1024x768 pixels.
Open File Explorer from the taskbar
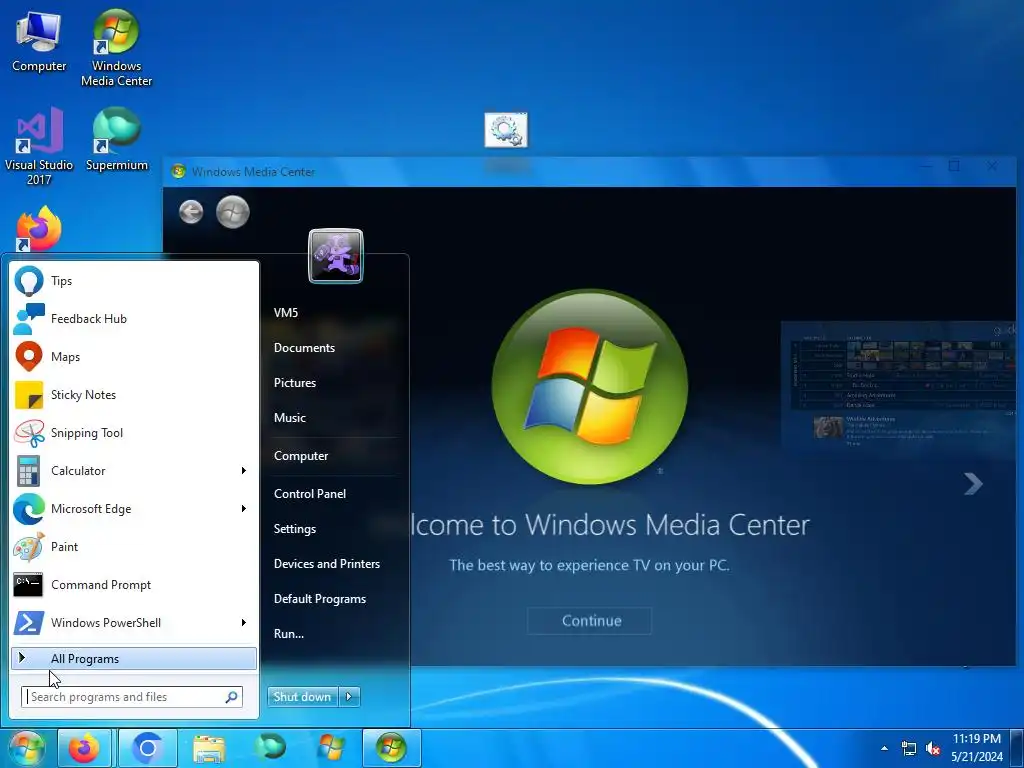click(x=208, y=748)
